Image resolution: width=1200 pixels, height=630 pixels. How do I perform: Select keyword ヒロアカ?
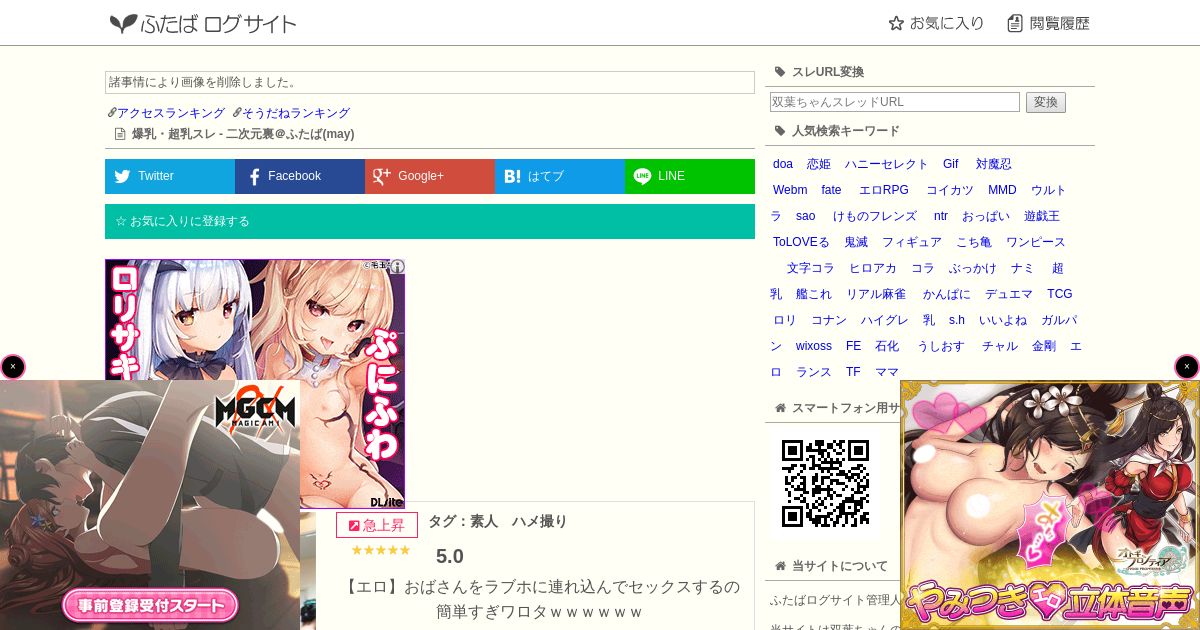873,268
